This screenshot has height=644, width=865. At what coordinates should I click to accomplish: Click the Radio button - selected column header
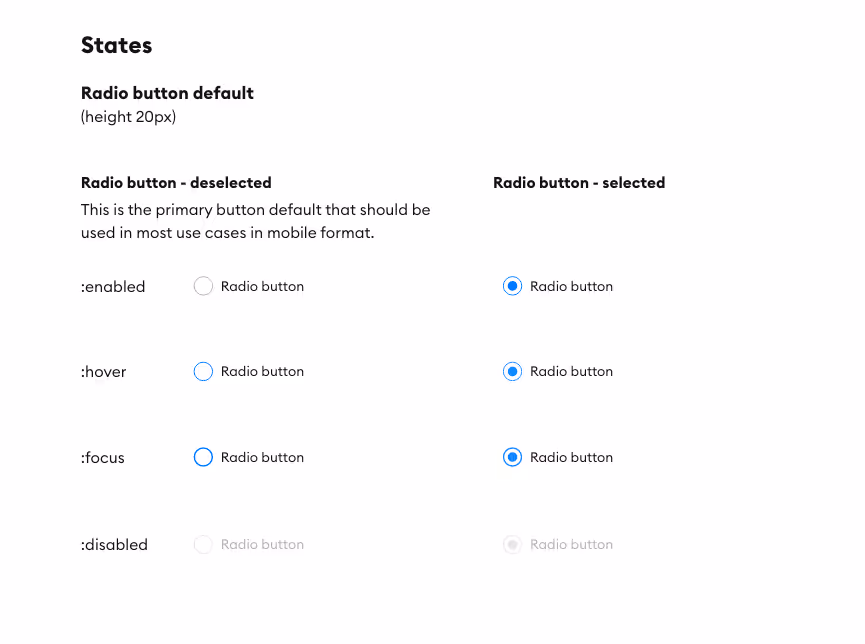(579, 182)
